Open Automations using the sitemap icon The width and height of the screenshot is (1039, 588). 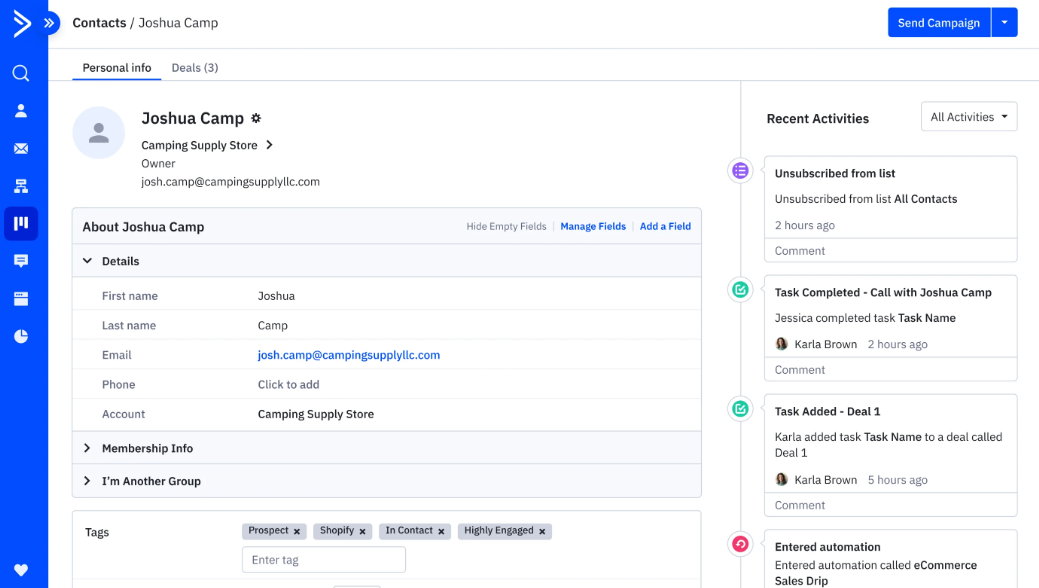pos(22,186)
